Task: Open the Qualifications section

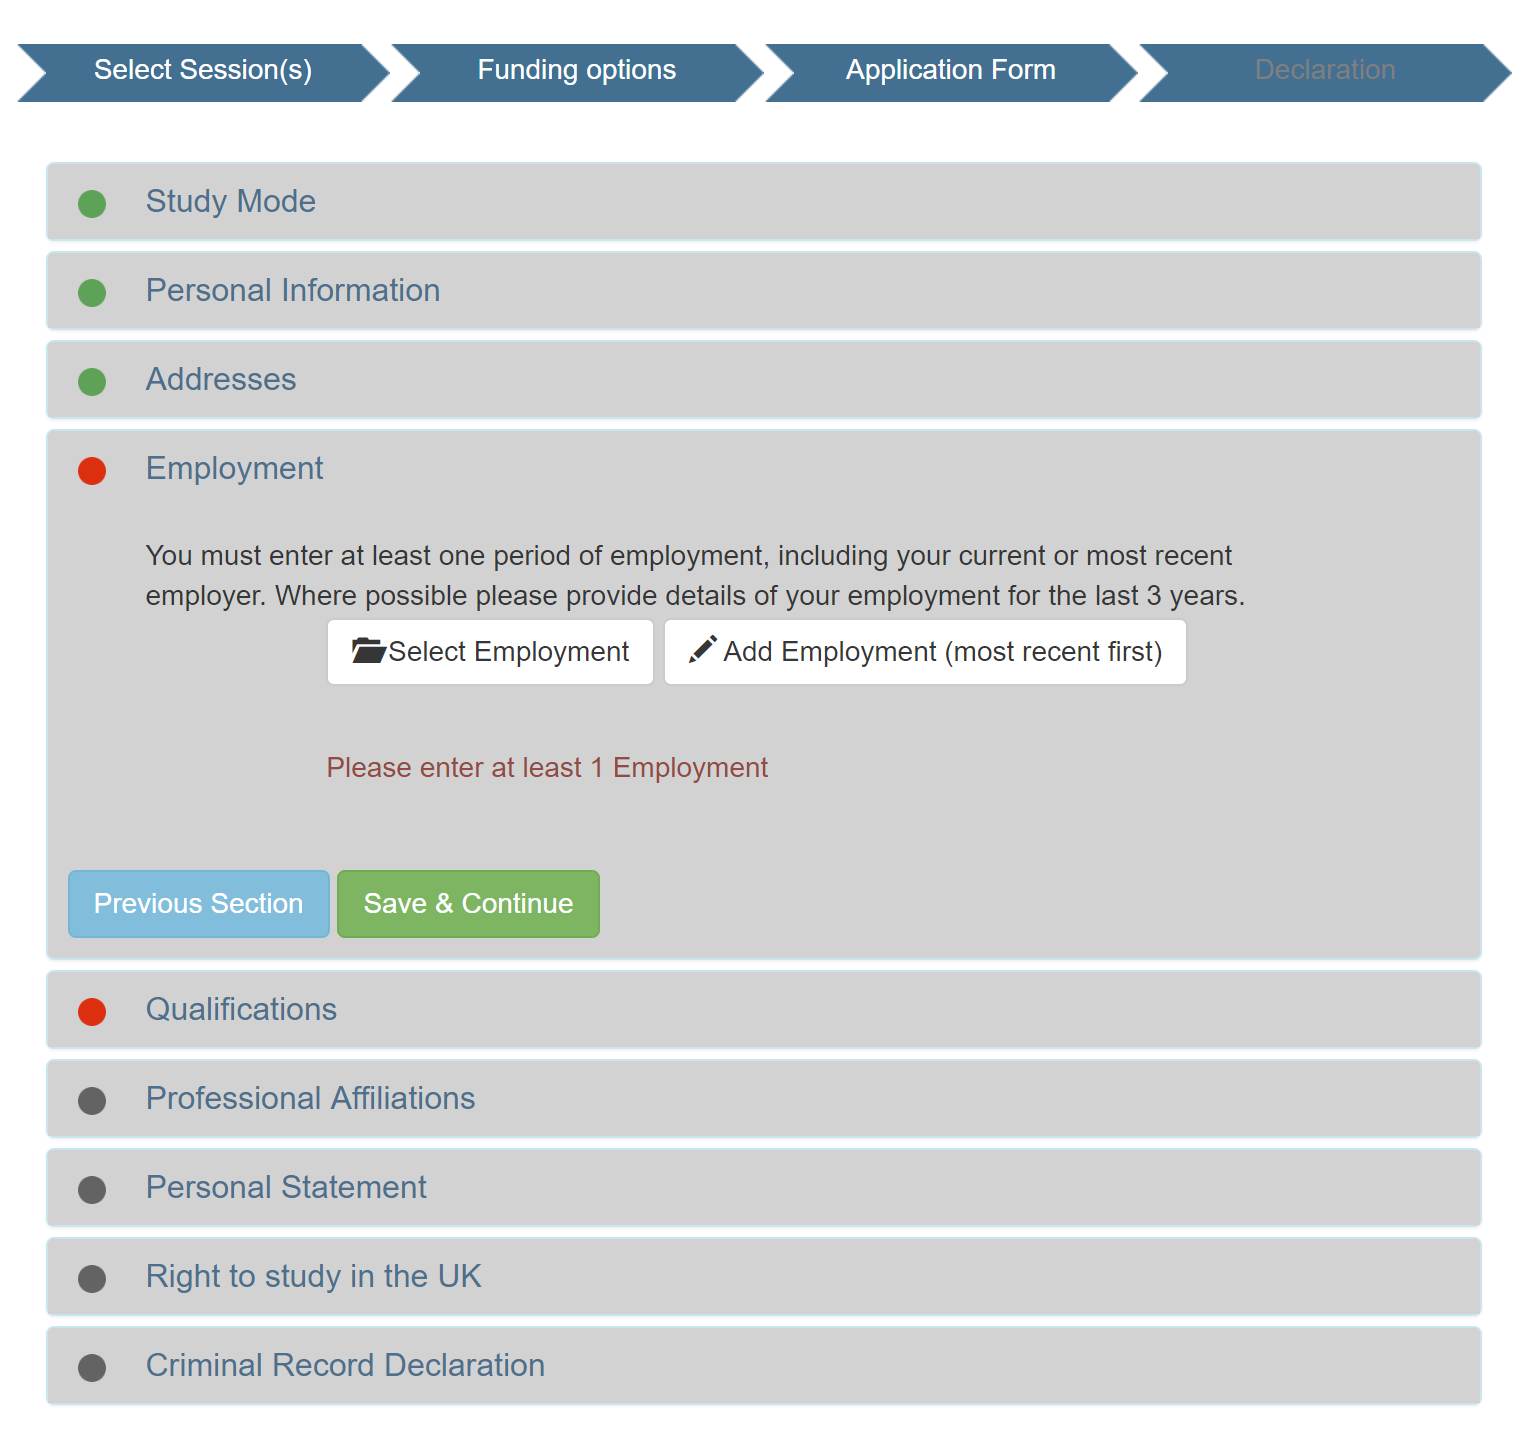Action: coord(241,1010)
